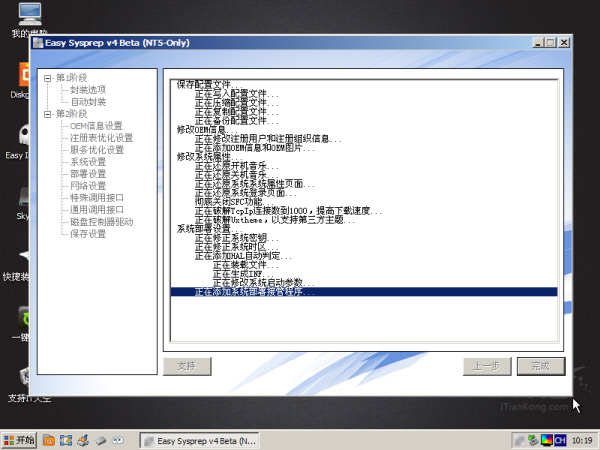Viewport: 600px width, 450px height.
Task: Open the 开始 start menu
Action: click(19, 440)
